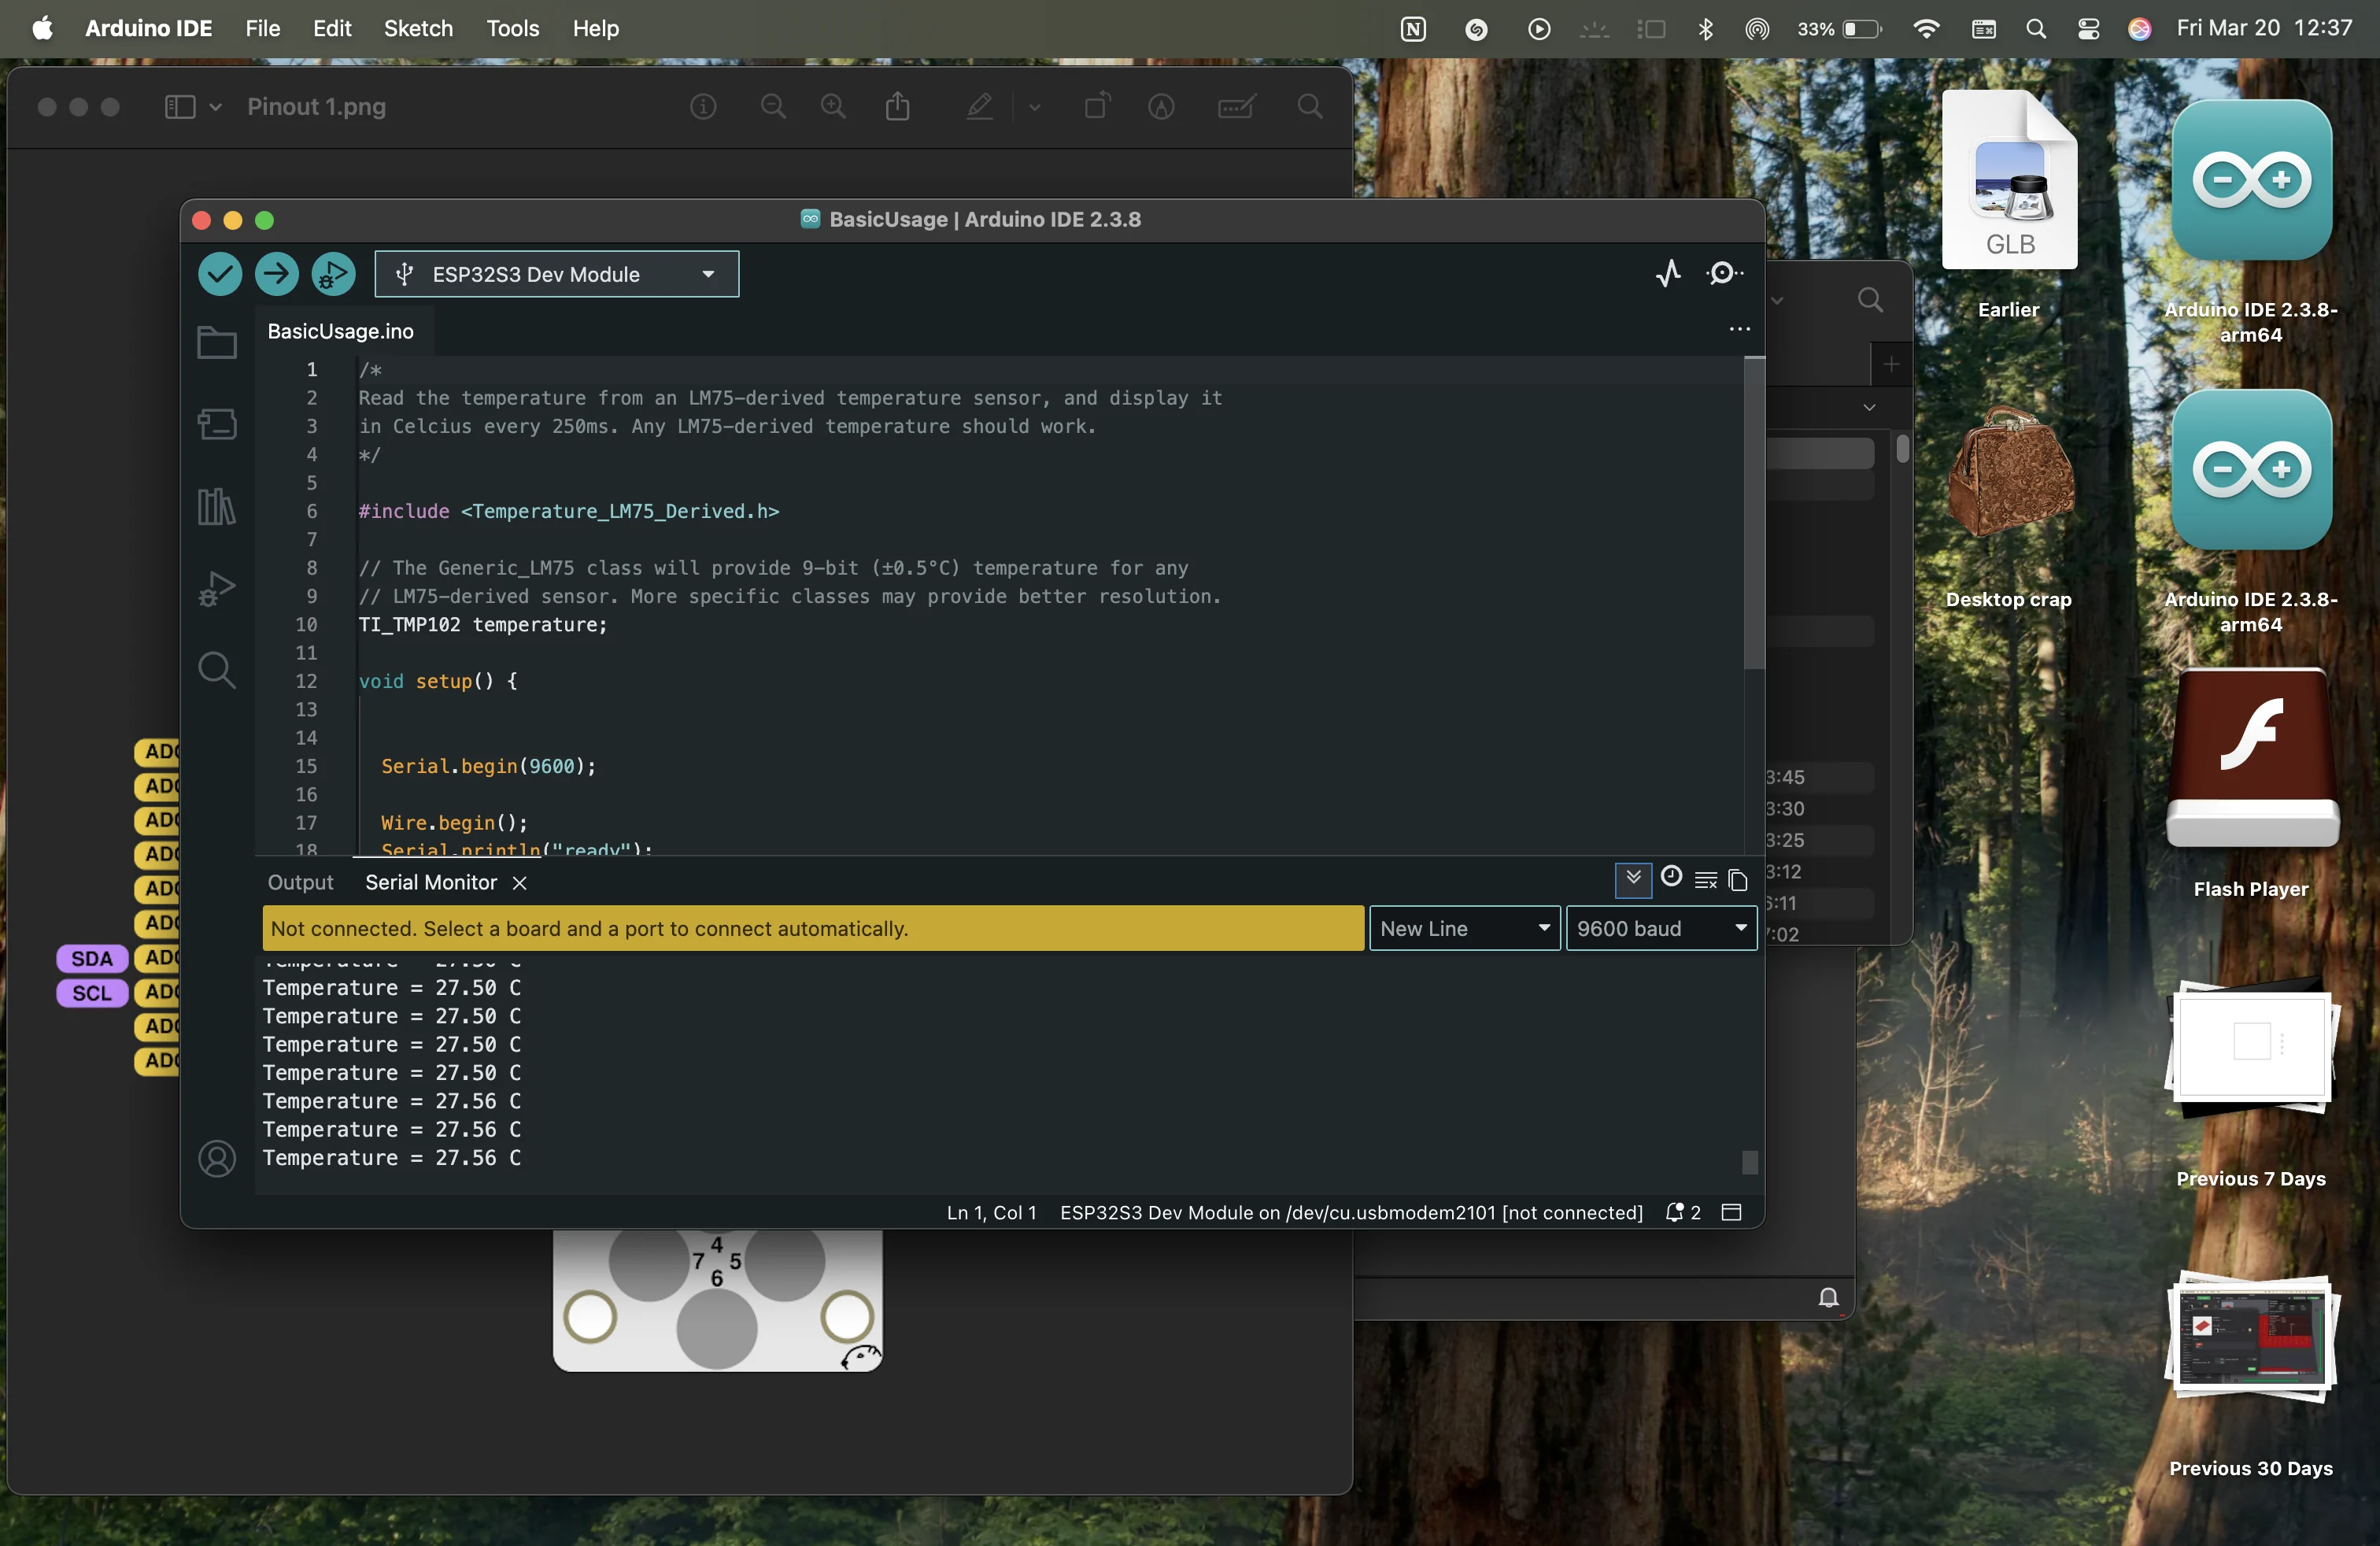
Task: Click the code editor vertical scrollbar
Action: 1754,515
